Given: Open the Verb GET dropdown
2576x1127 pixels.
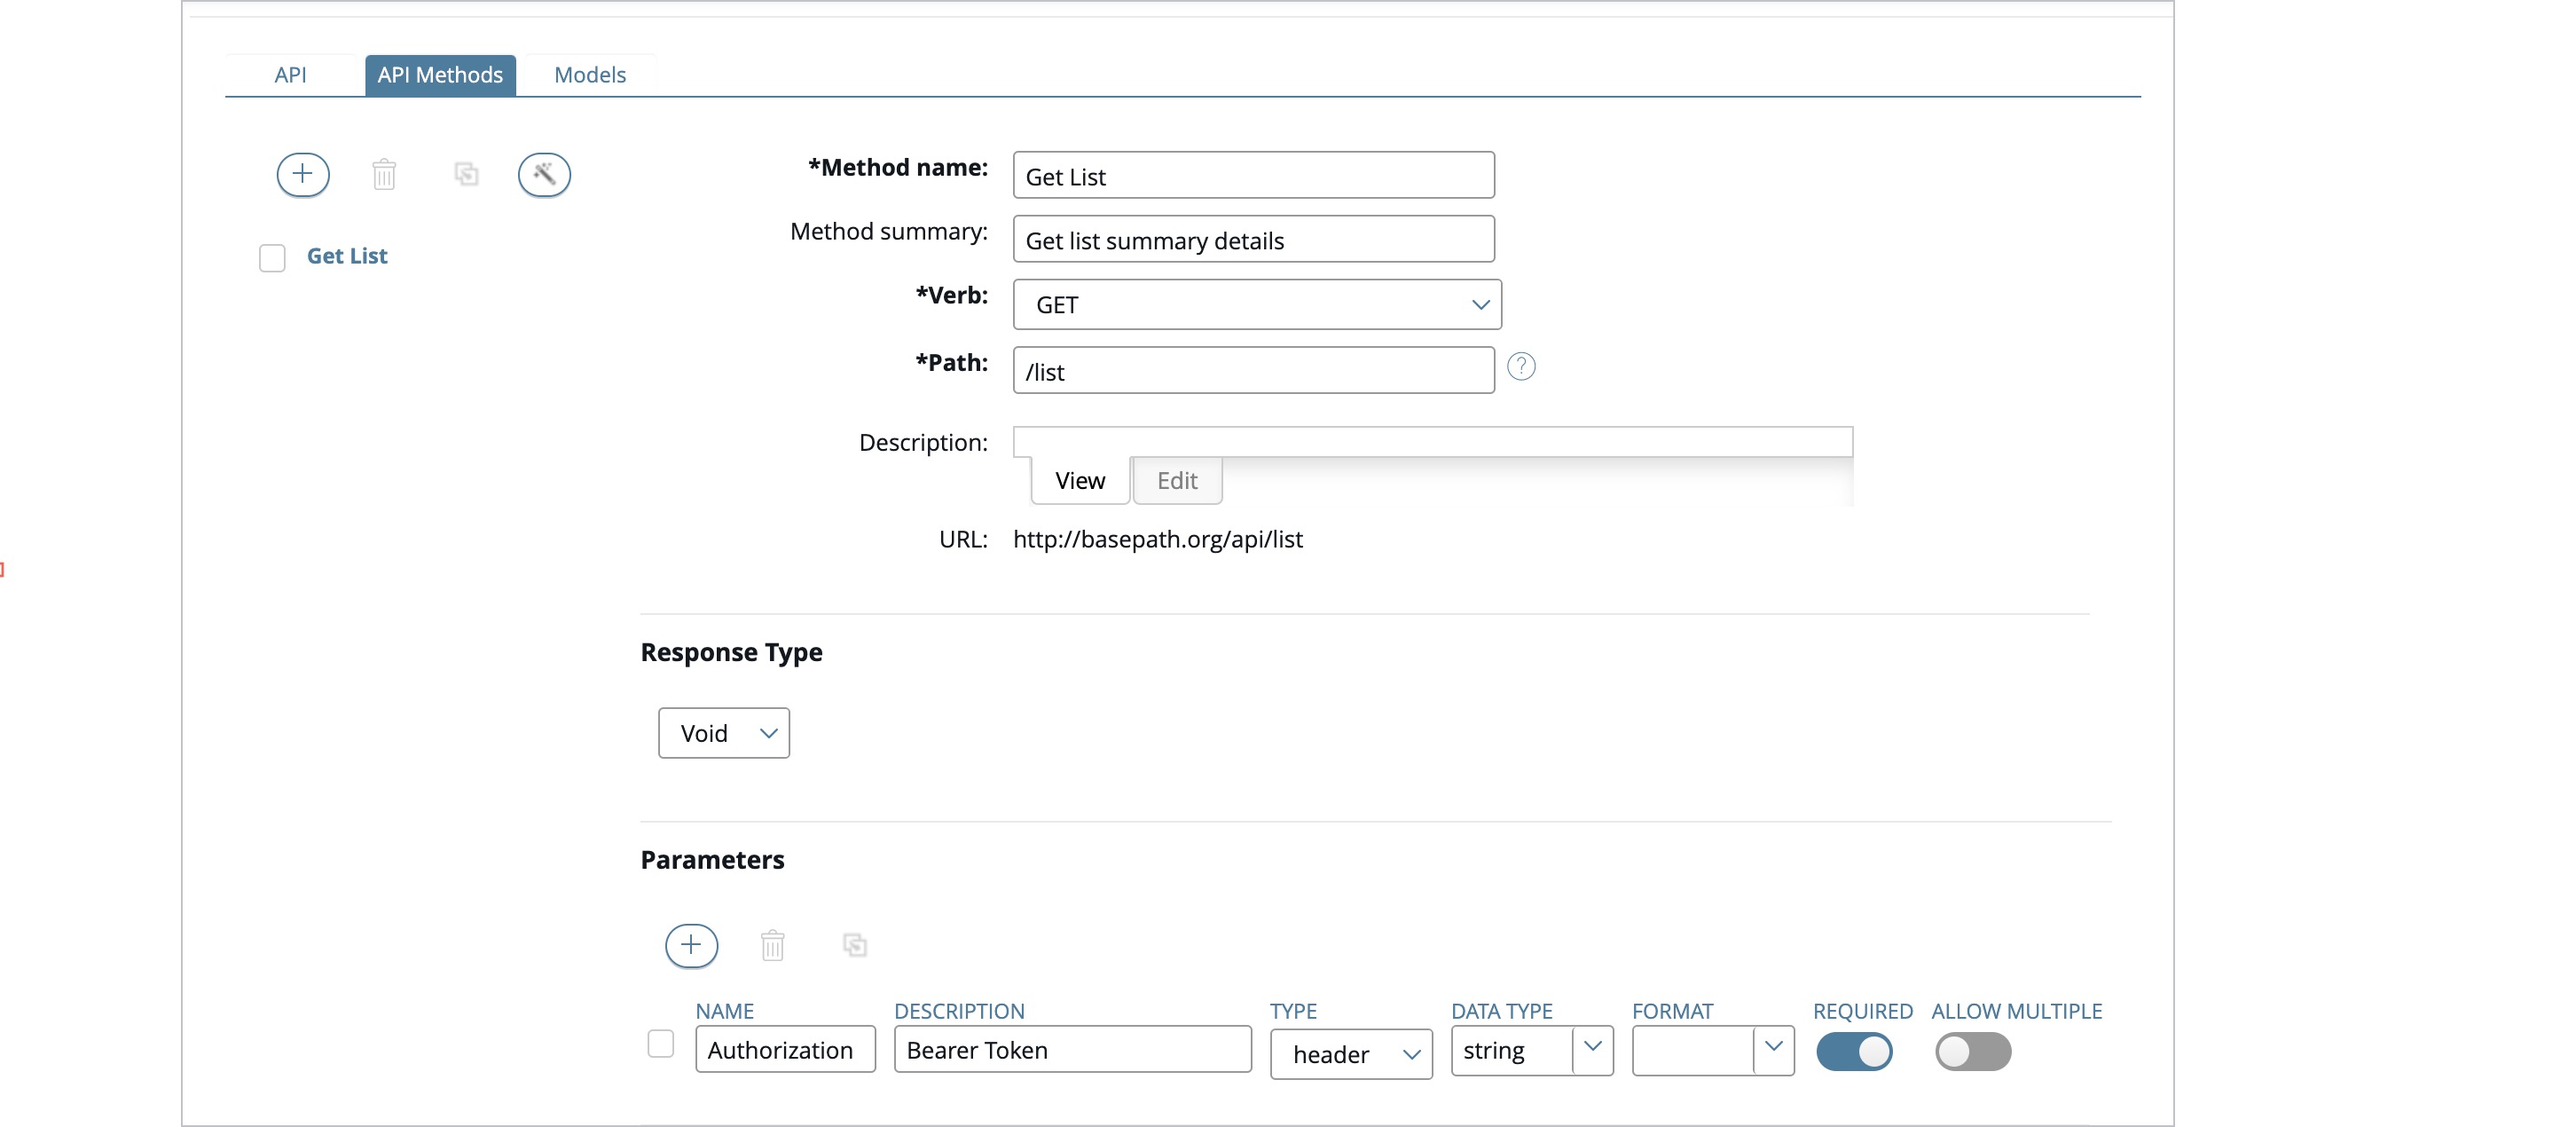Looking at the screenshot, I should pos(1256,305).
